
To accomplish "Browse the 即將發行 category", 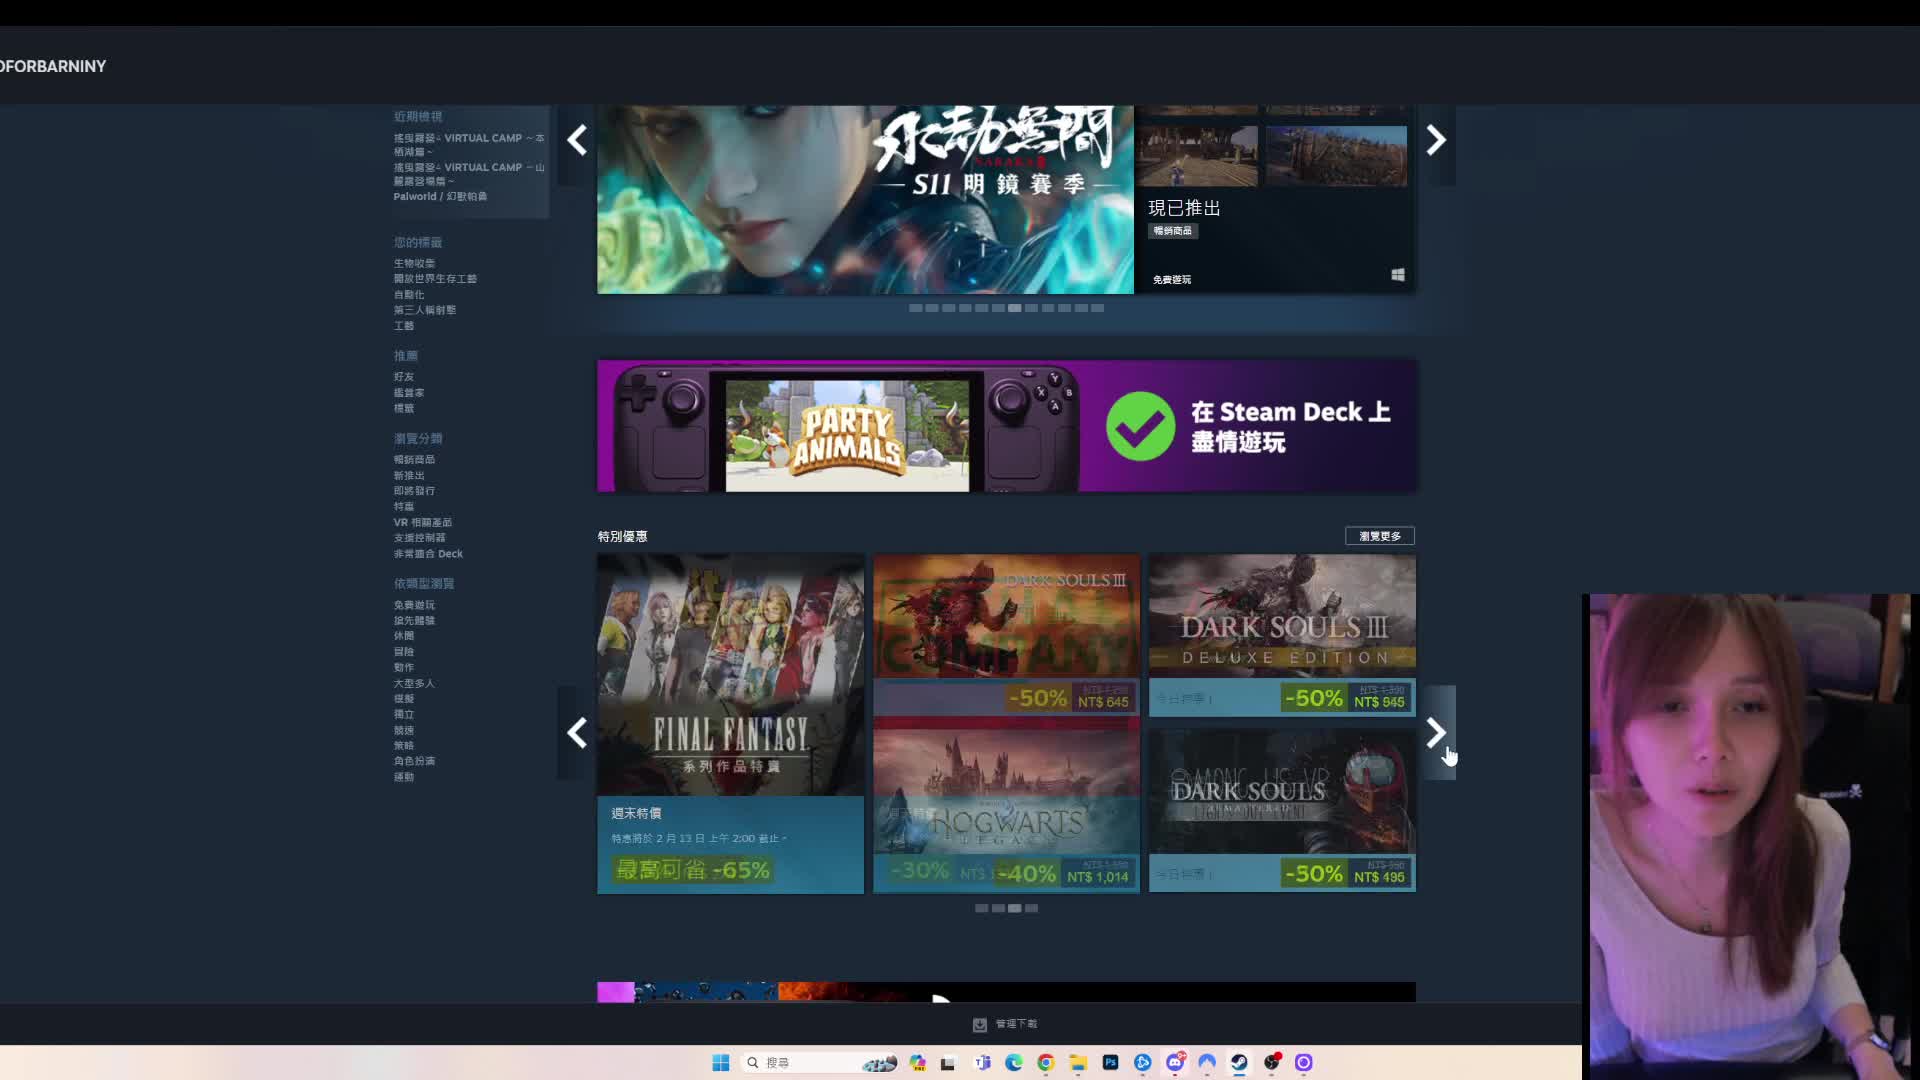I will pyautogui.click(x=414, y=491).
